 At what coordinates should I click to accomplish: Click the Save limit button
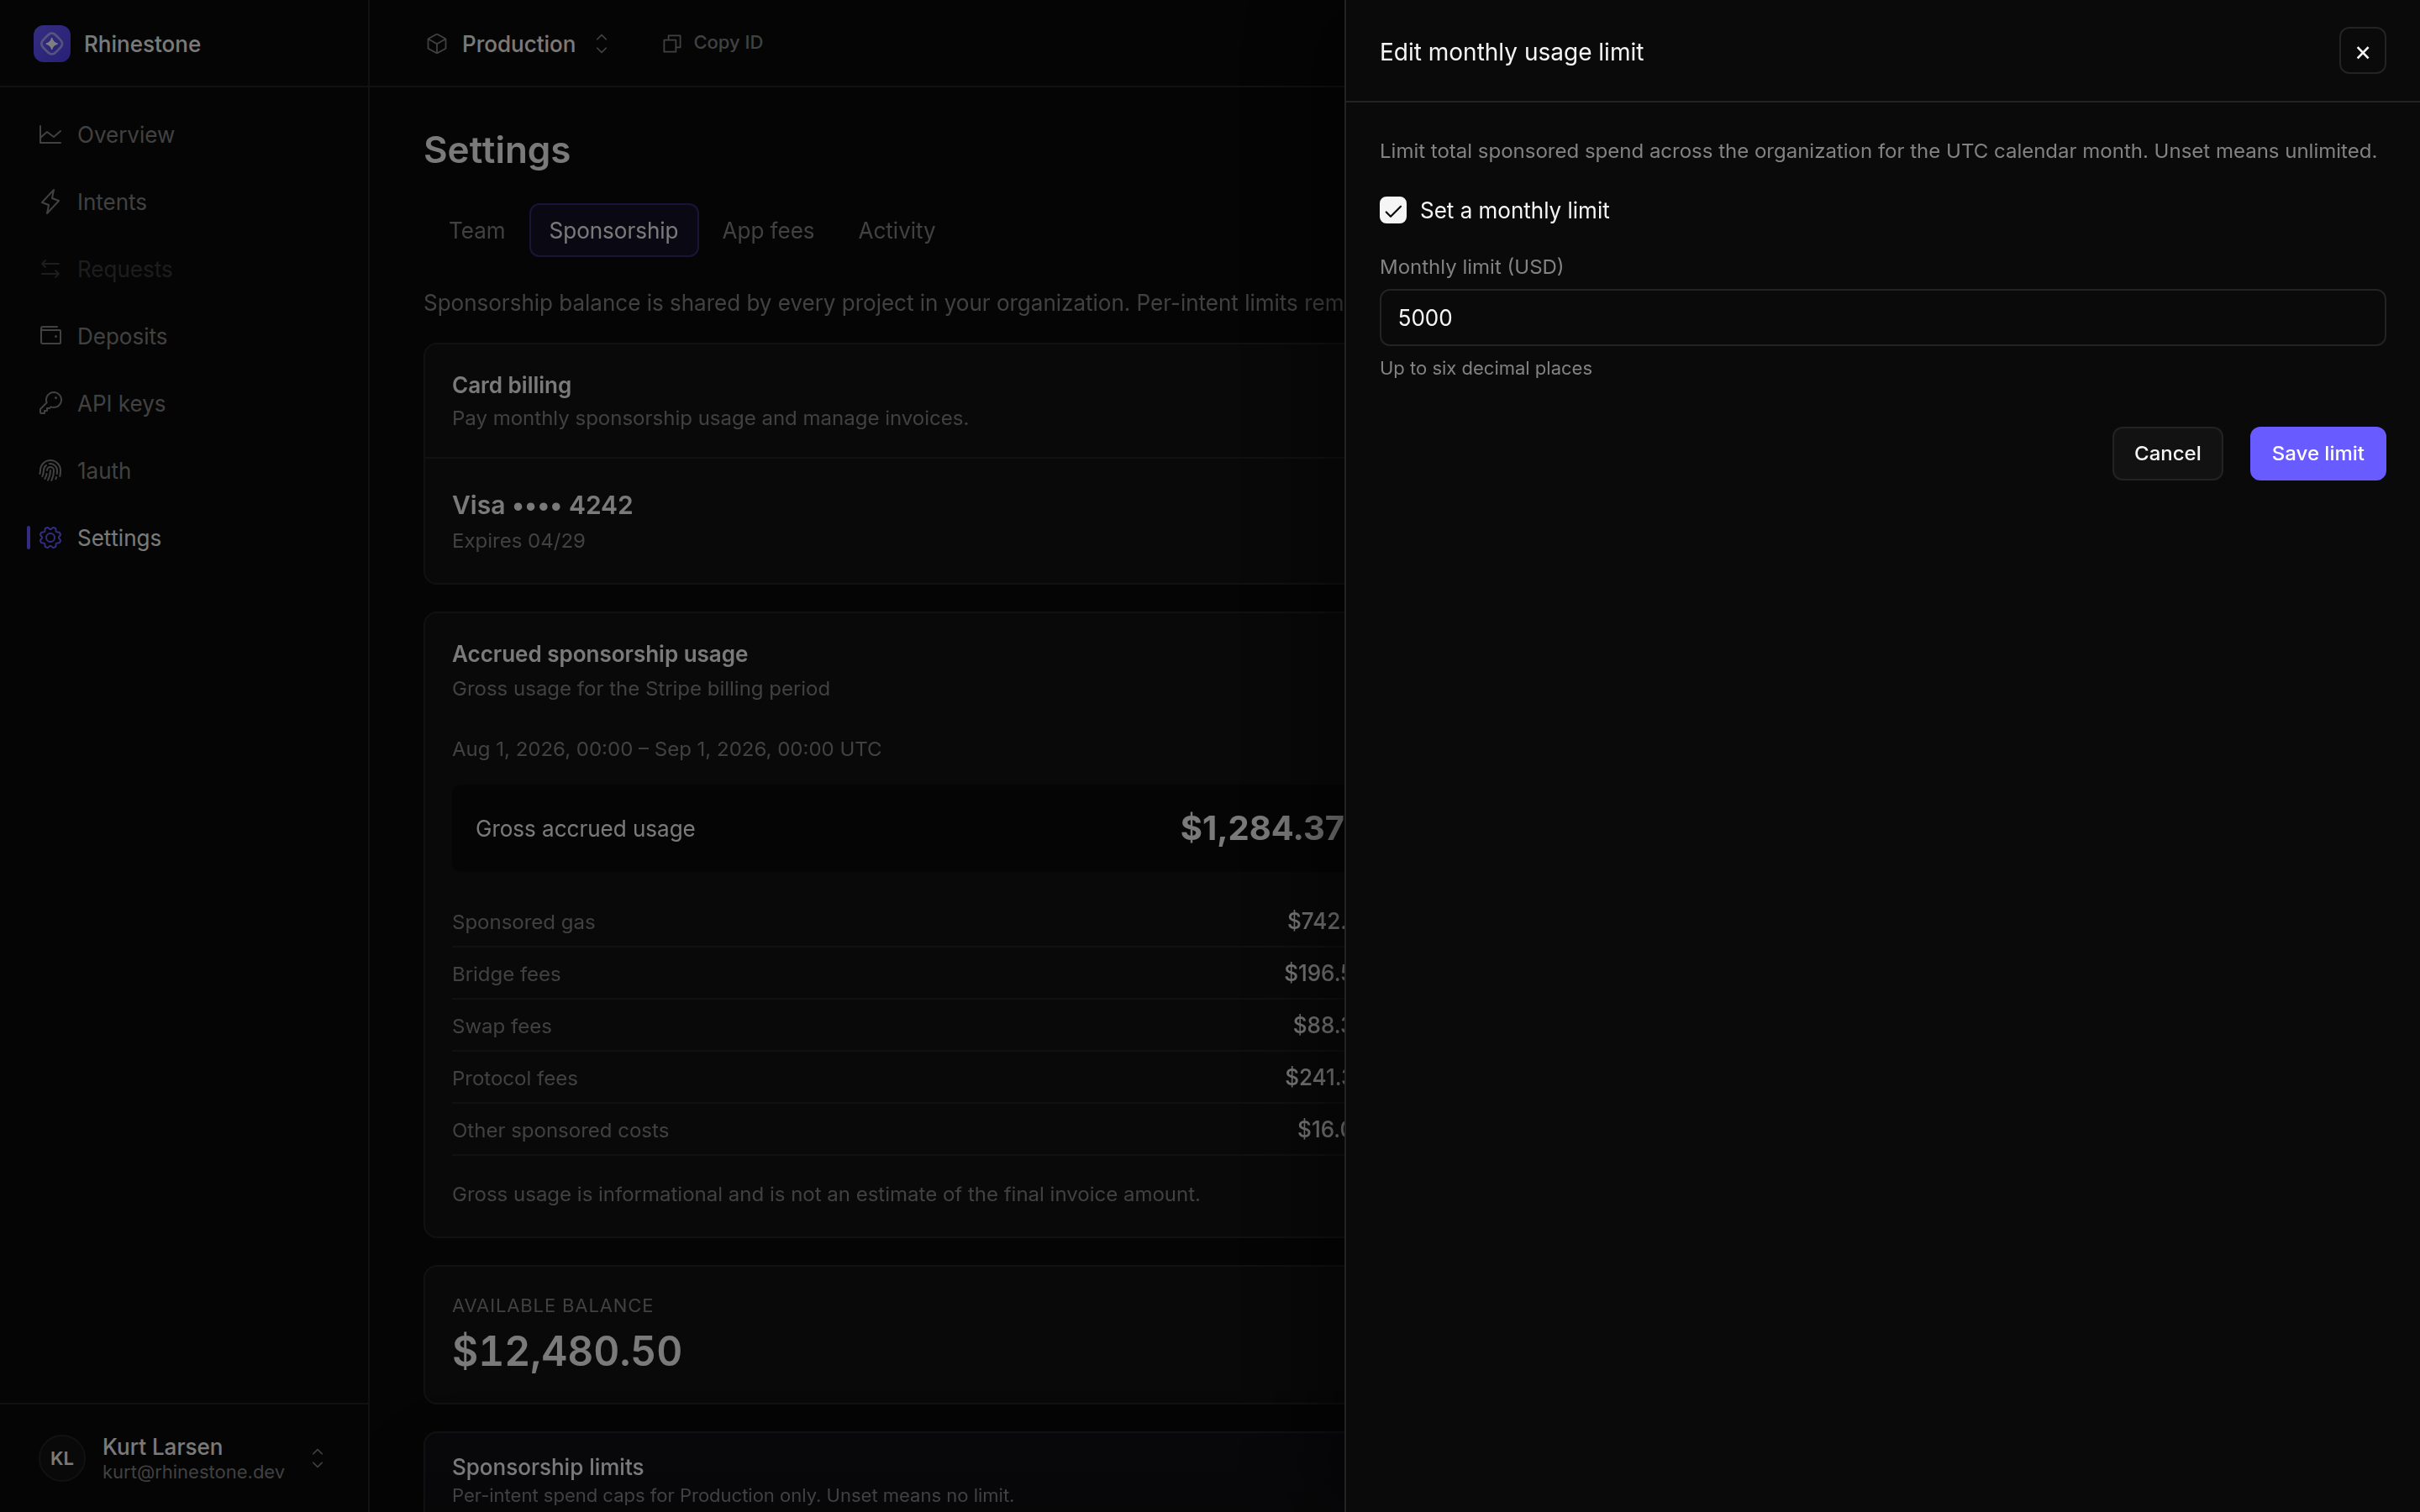[2317, 454]
